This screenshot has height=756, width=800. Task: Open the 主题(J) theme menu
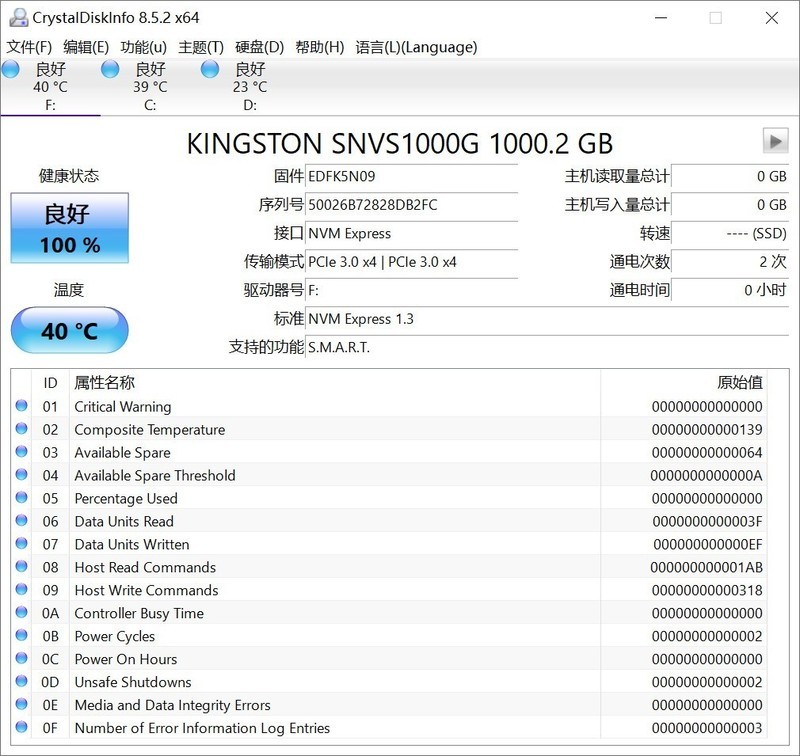[204, 46]
